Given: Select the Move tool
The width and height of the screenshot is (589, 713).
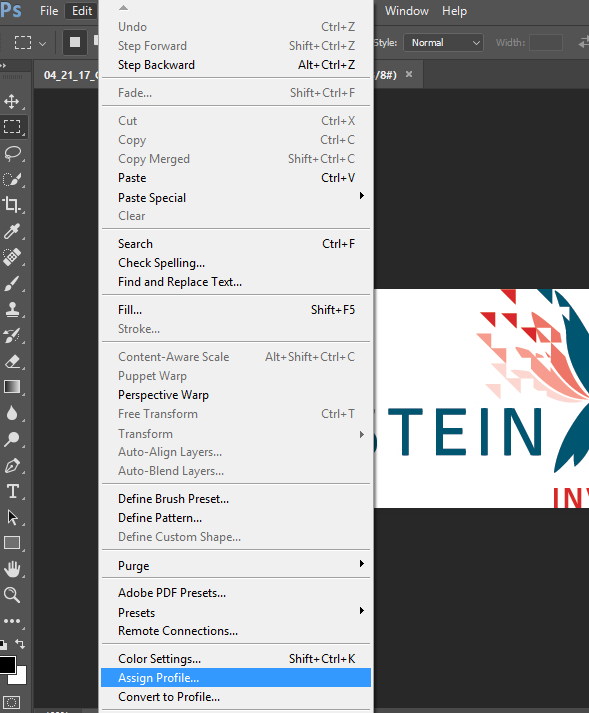Looking at the screenshot, I should click(x=12, y=101).
